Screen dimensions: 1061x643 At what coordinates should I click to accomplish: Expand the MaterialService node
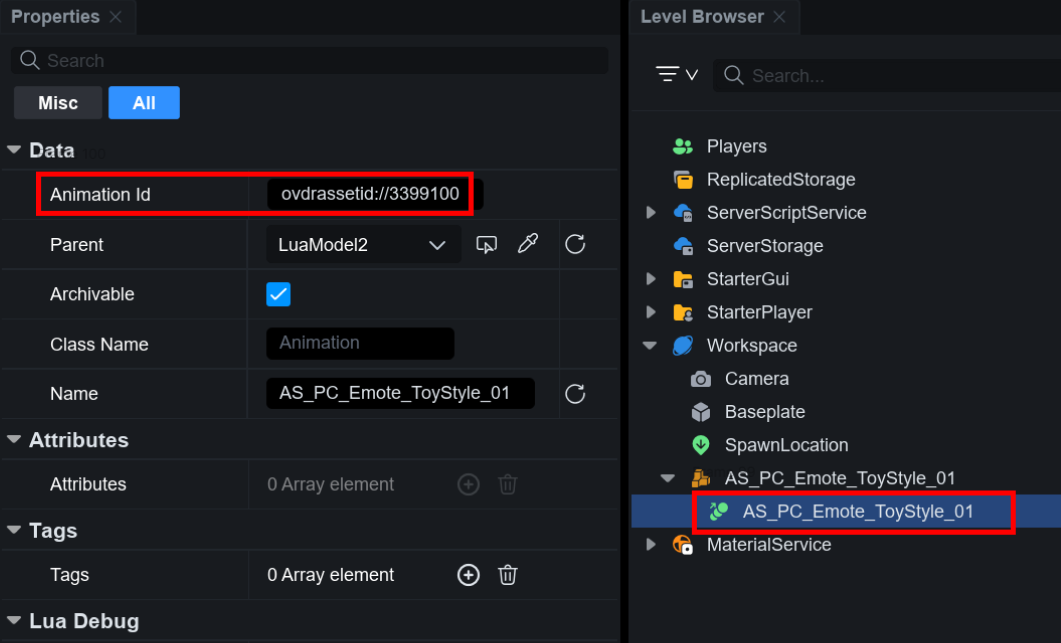651,545
